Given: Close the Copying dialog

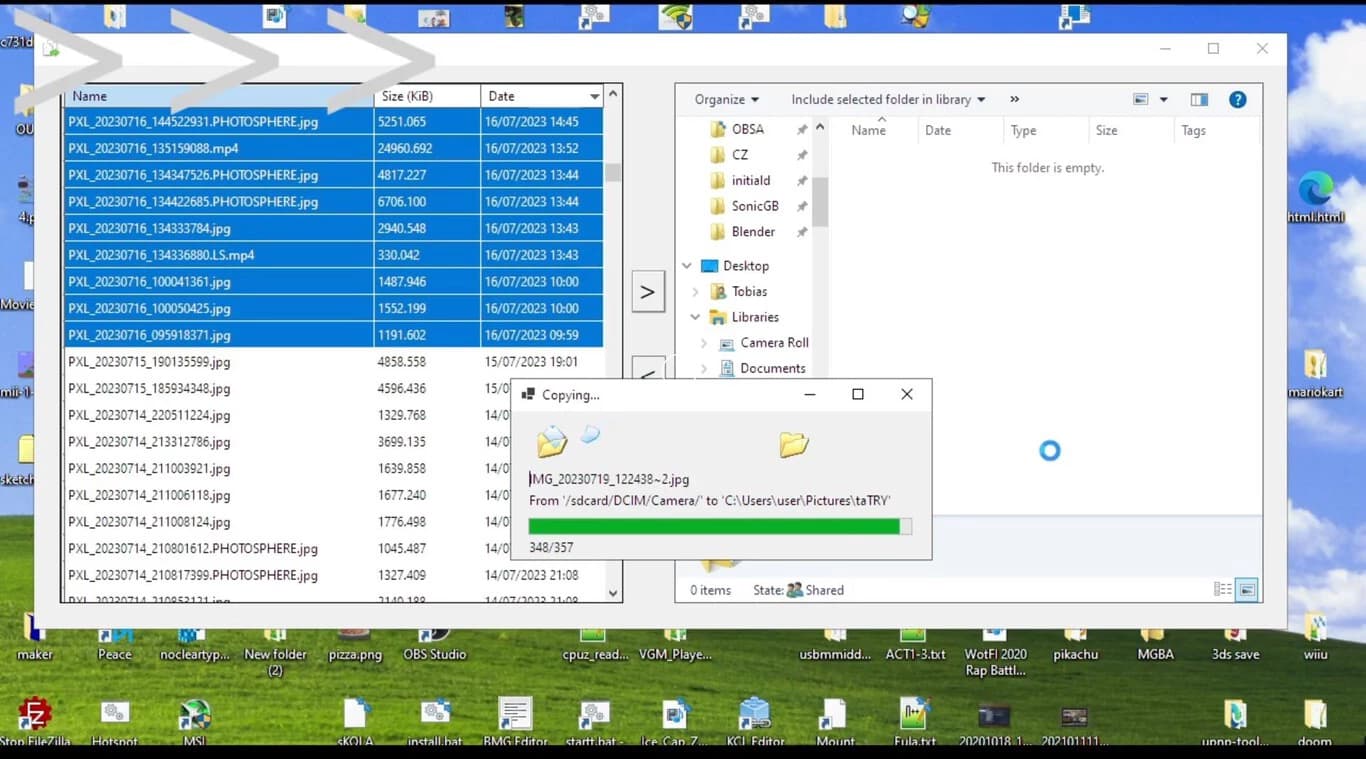Looking at the screenshot, I should coord(907,395).
